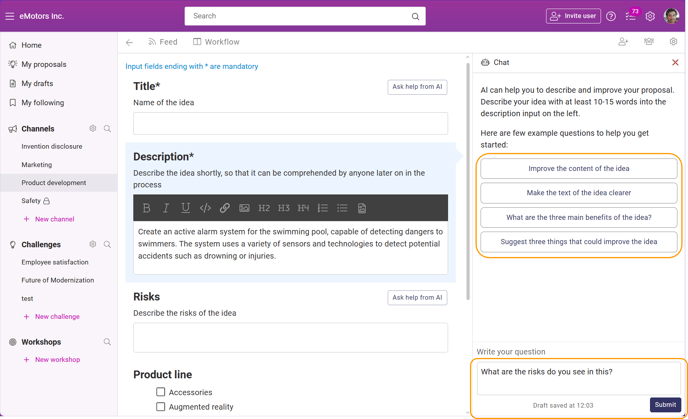Toggle bold formatting in description editor
Image resolution: width=688 pixels, height=419 pixels.
coord(147,208)
